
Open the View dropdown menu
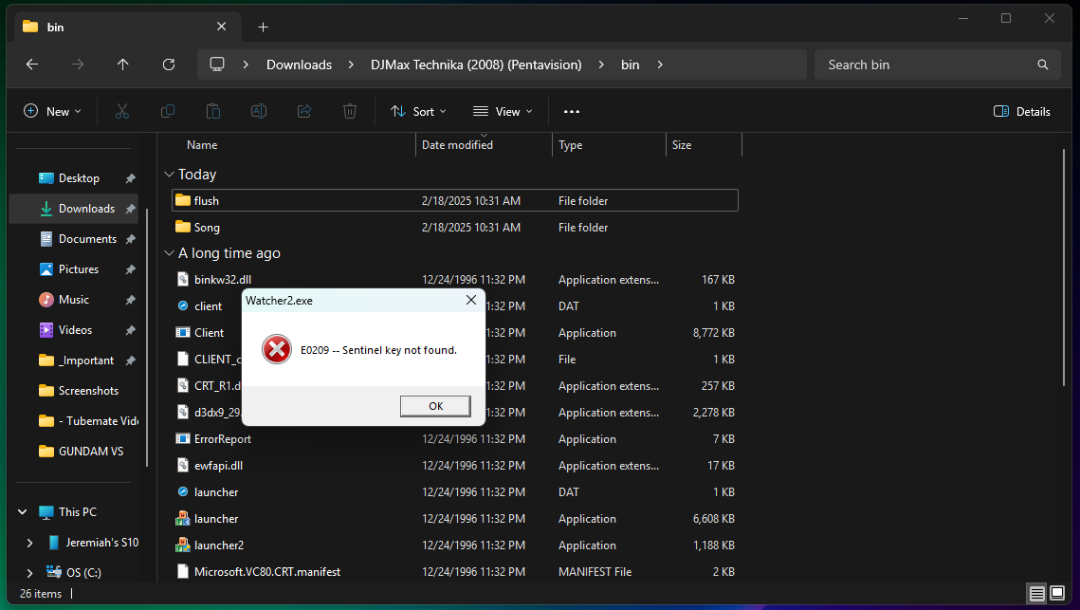point(503,112)
